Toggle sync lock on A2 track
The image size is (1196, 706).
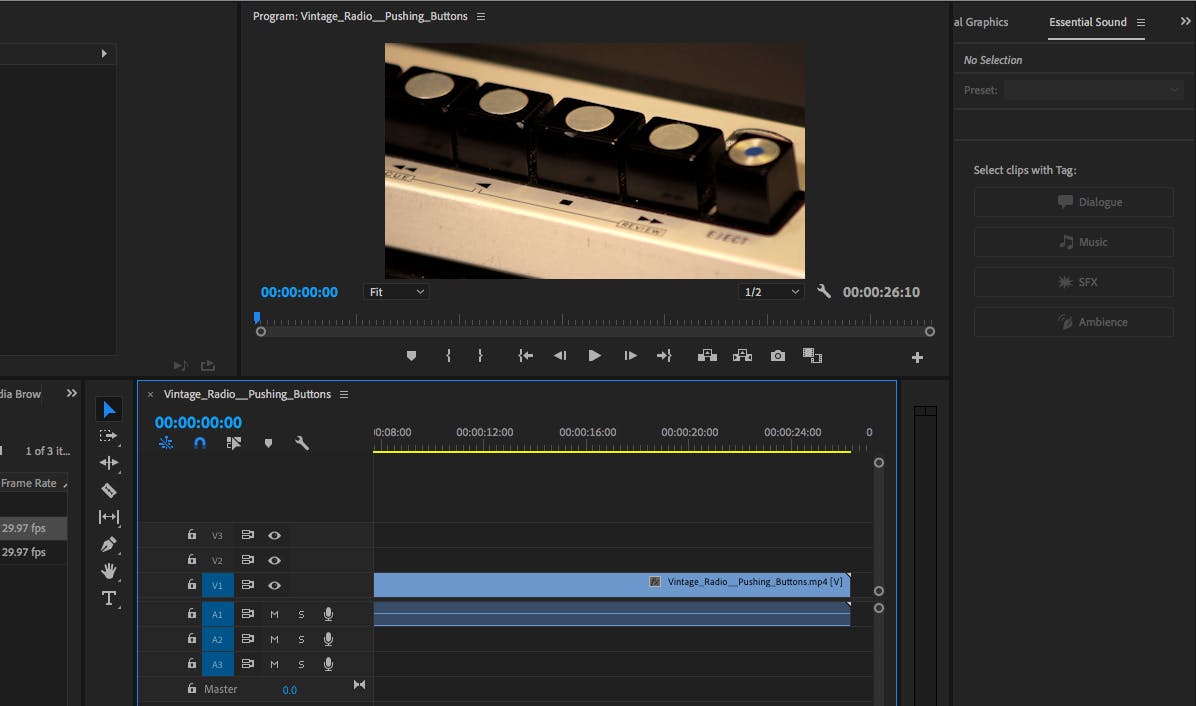pyautogui.click(x=247, y=639)
